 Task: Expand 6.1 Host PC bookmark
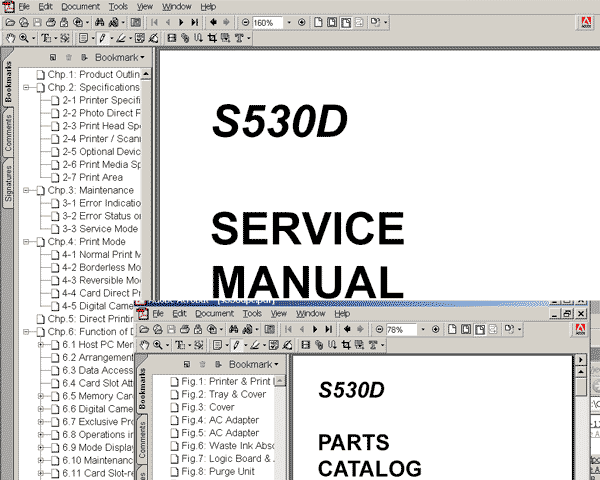tap(41, 345)
